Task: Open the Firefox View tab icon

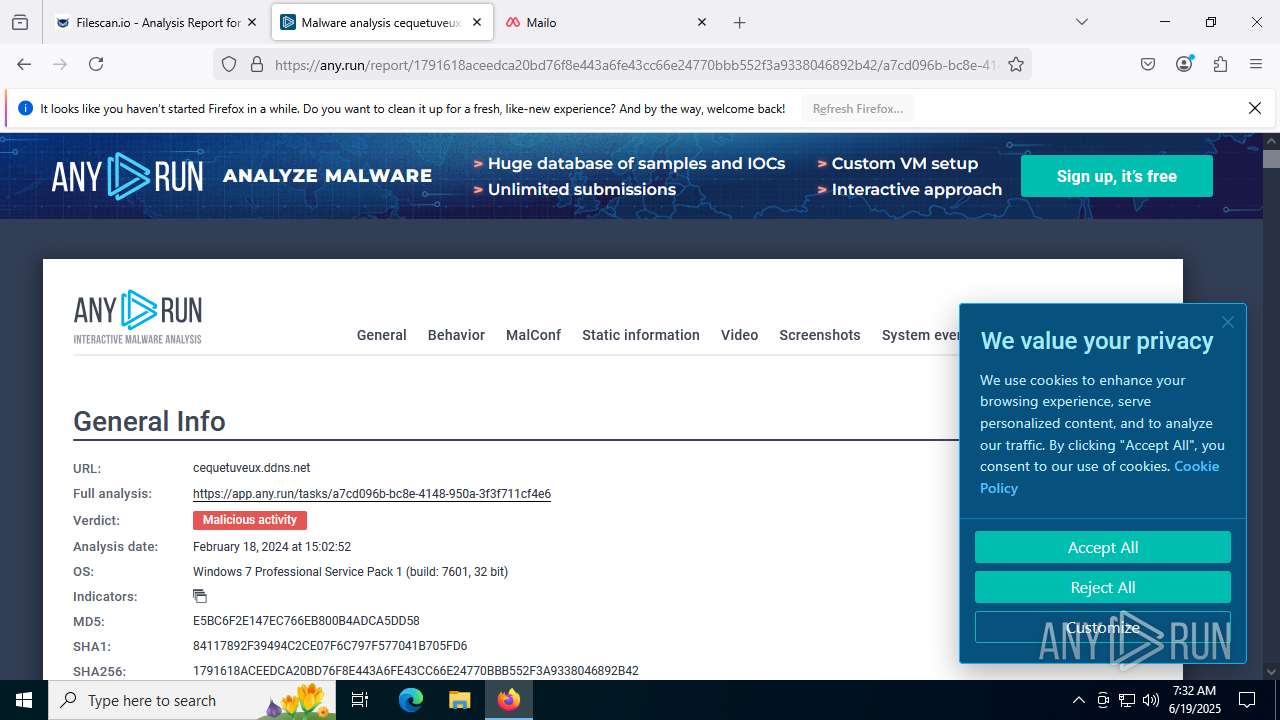Action: pos(20,22)
